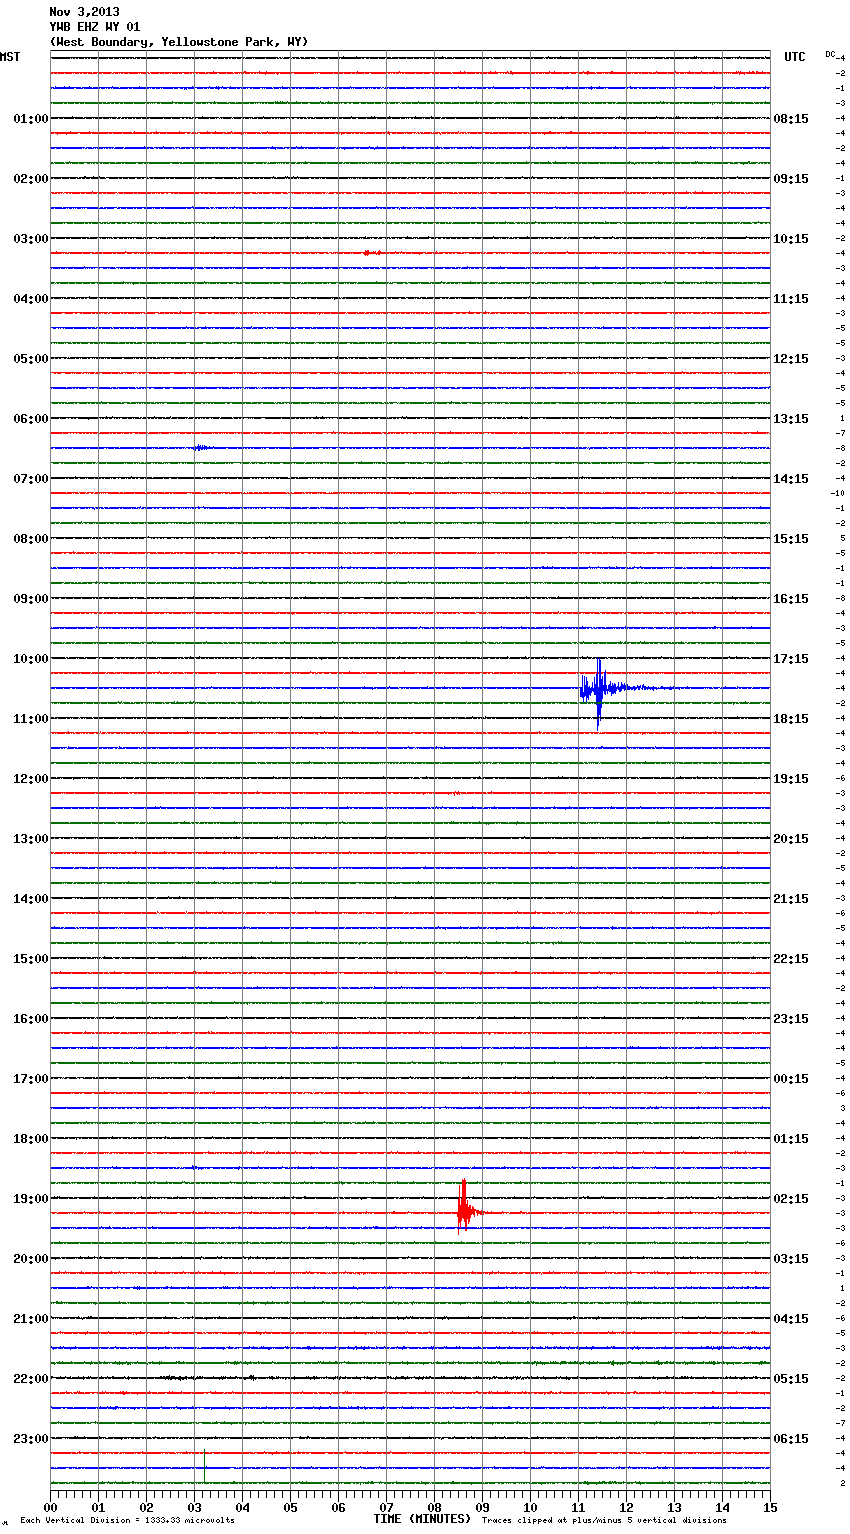Viewport: 850px width, 1534px height.
Task: Click the "12:00" MST time label
Action: coord(31,779)
